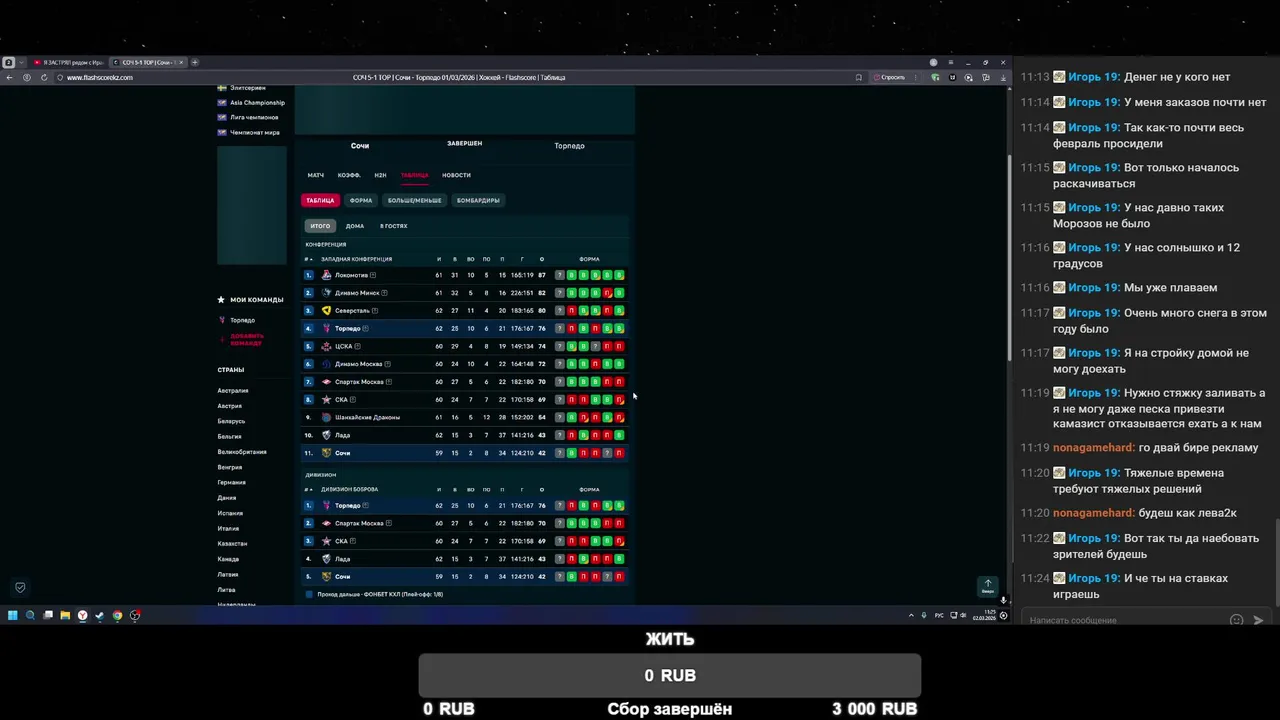Click the ЦСКА team logo
1280x720 pixels.
tap(326, 346)
